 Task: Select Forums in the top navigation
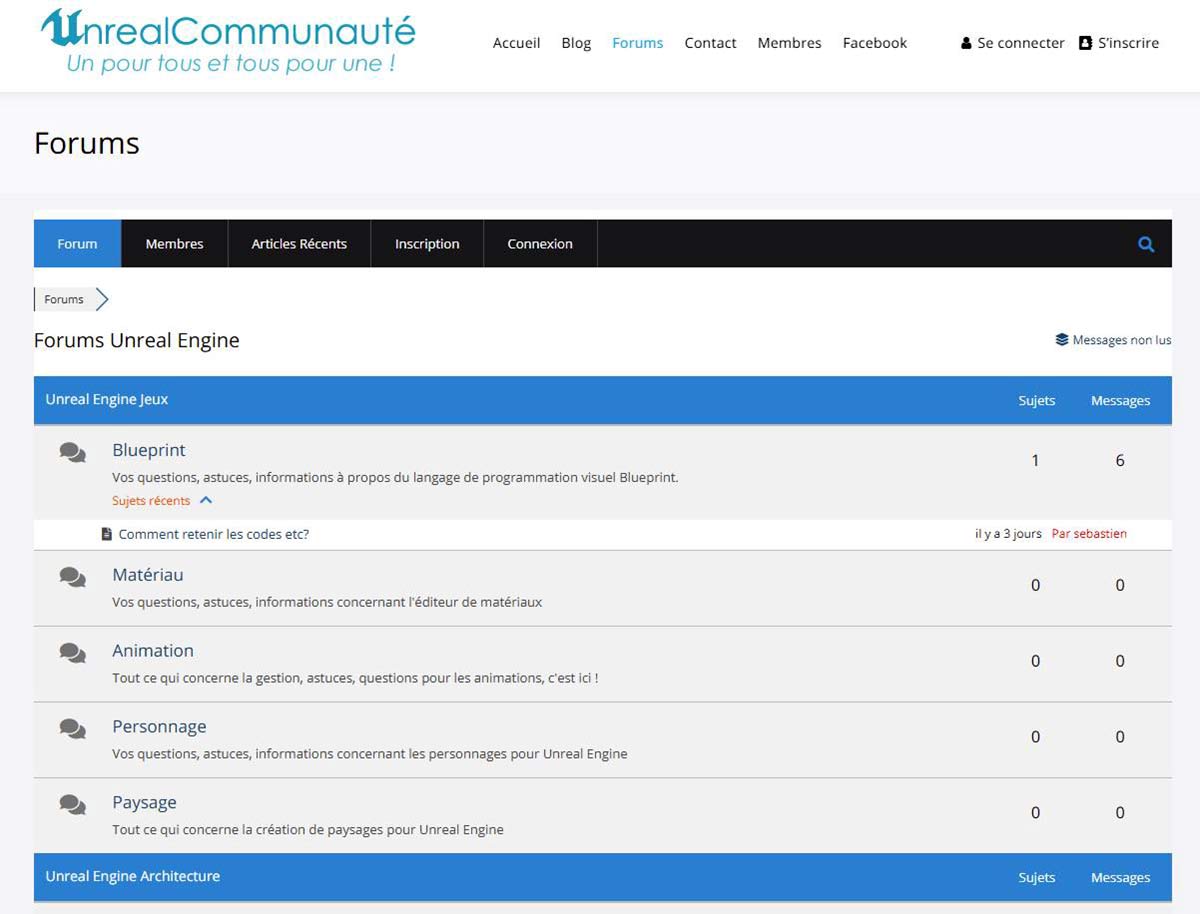(638, 43)
